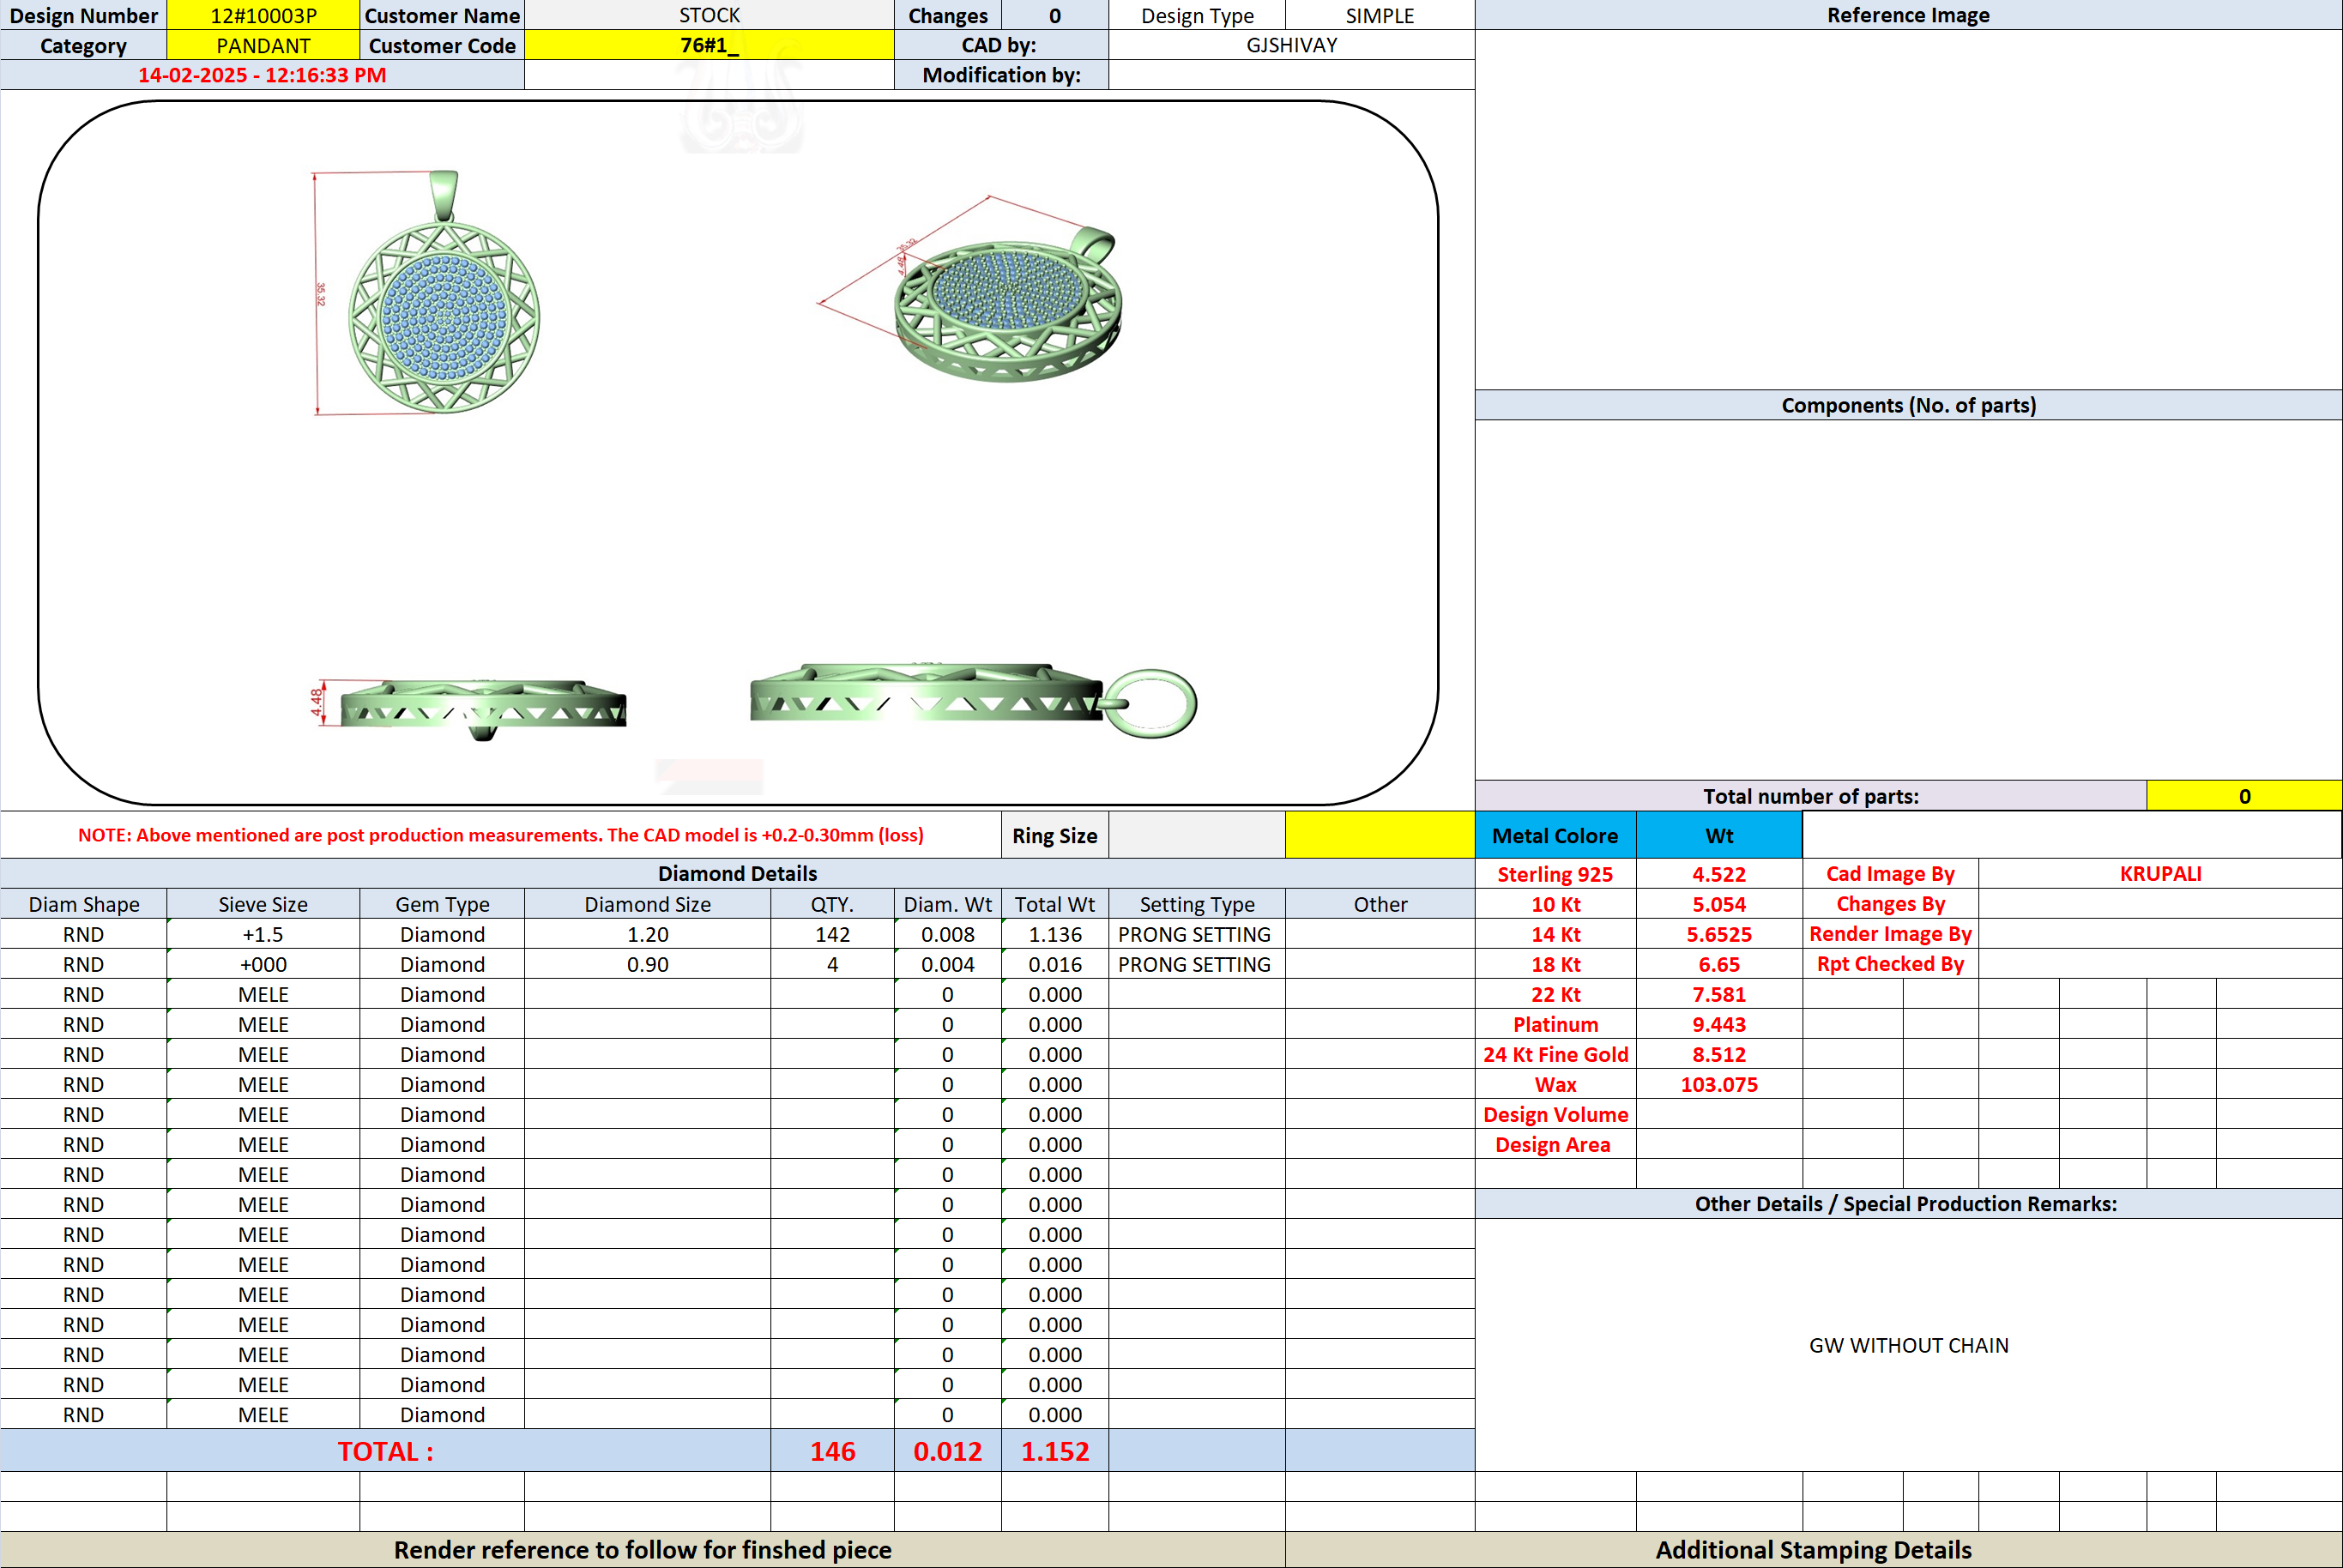Click the Rpt Checked By label
Image resolution: width=2343 pixels, height=1568 pixels.
coord(1890,964)
